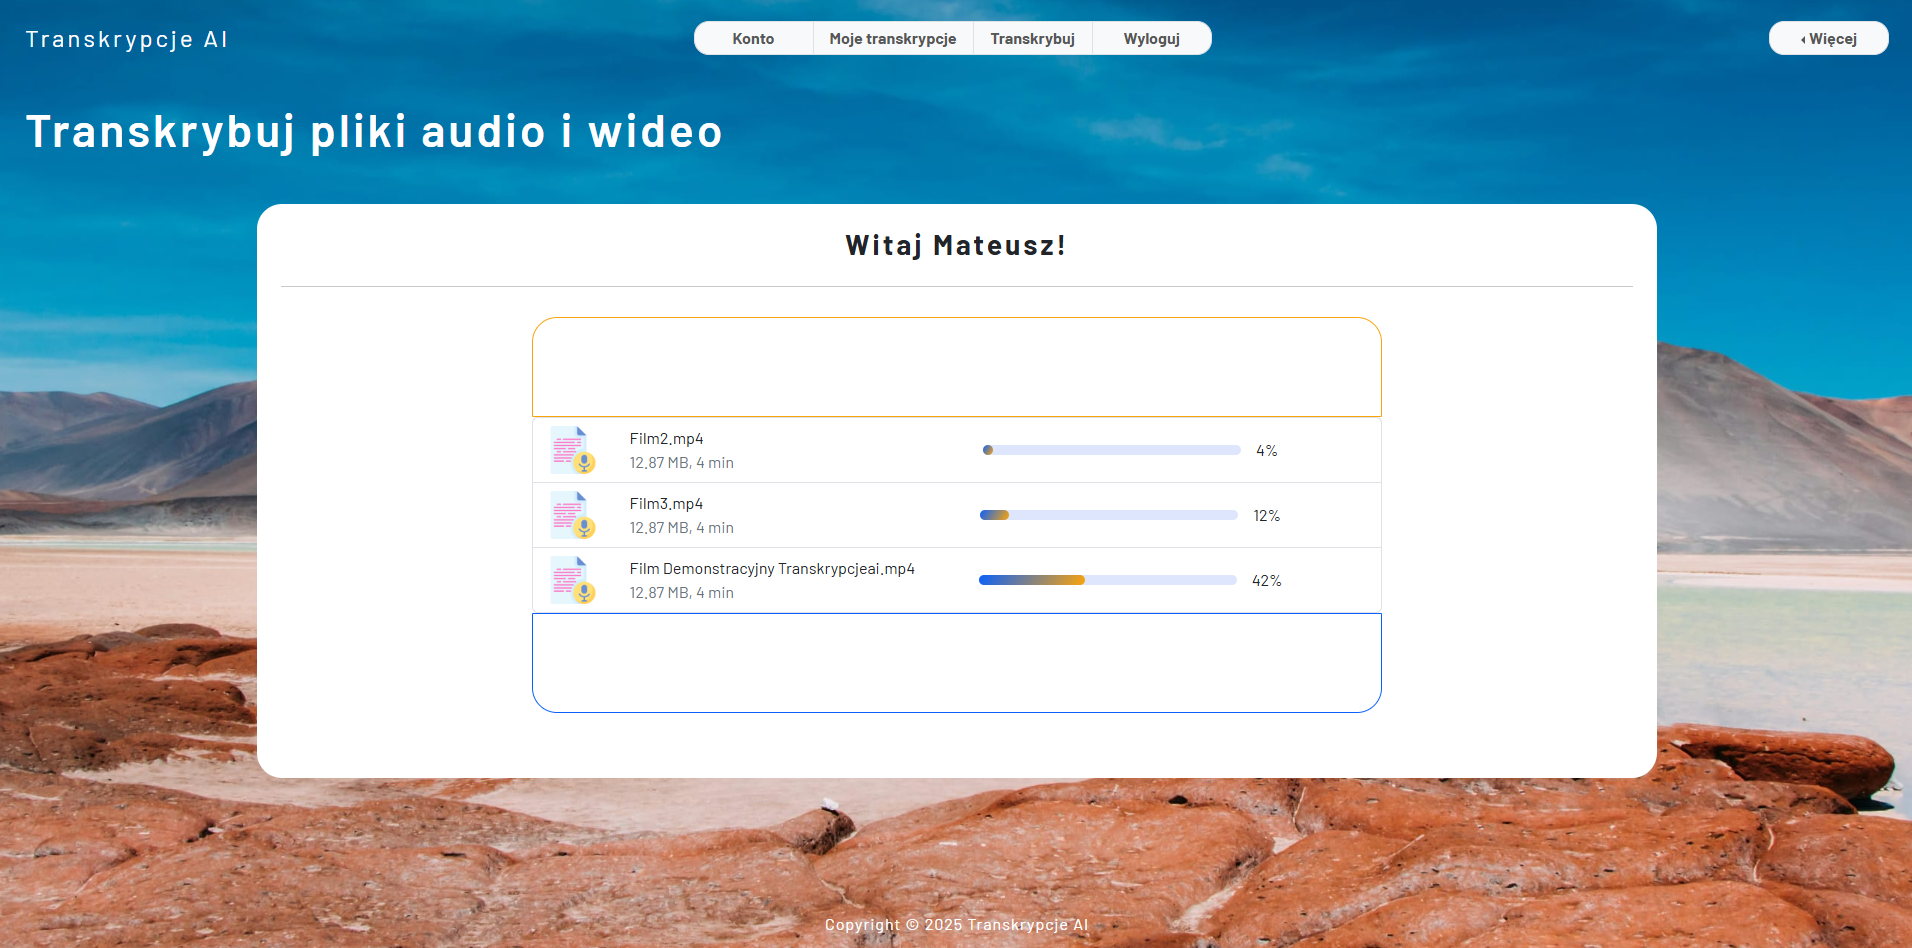
Task: Click the Transkrypcje AI logo text
Action: coord(127,40)
